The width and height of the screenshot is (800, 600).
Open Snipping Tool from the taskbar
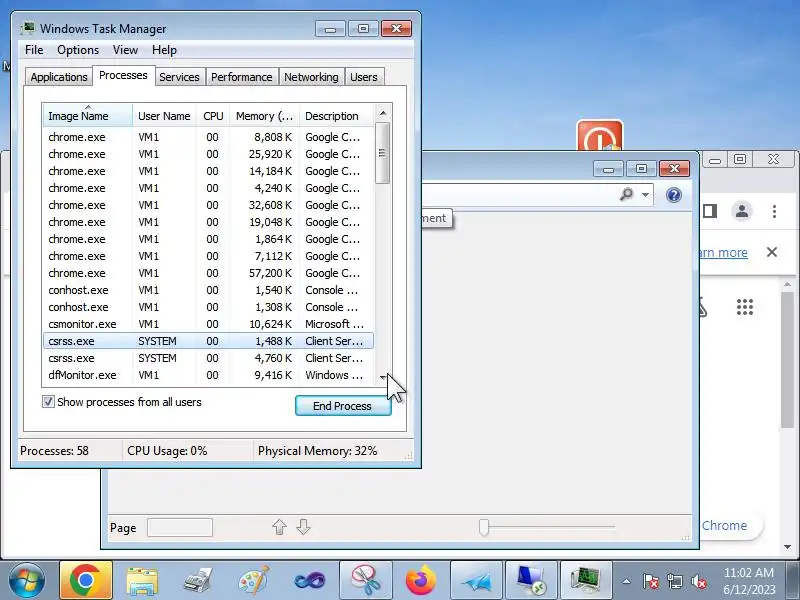pos(365,580)
